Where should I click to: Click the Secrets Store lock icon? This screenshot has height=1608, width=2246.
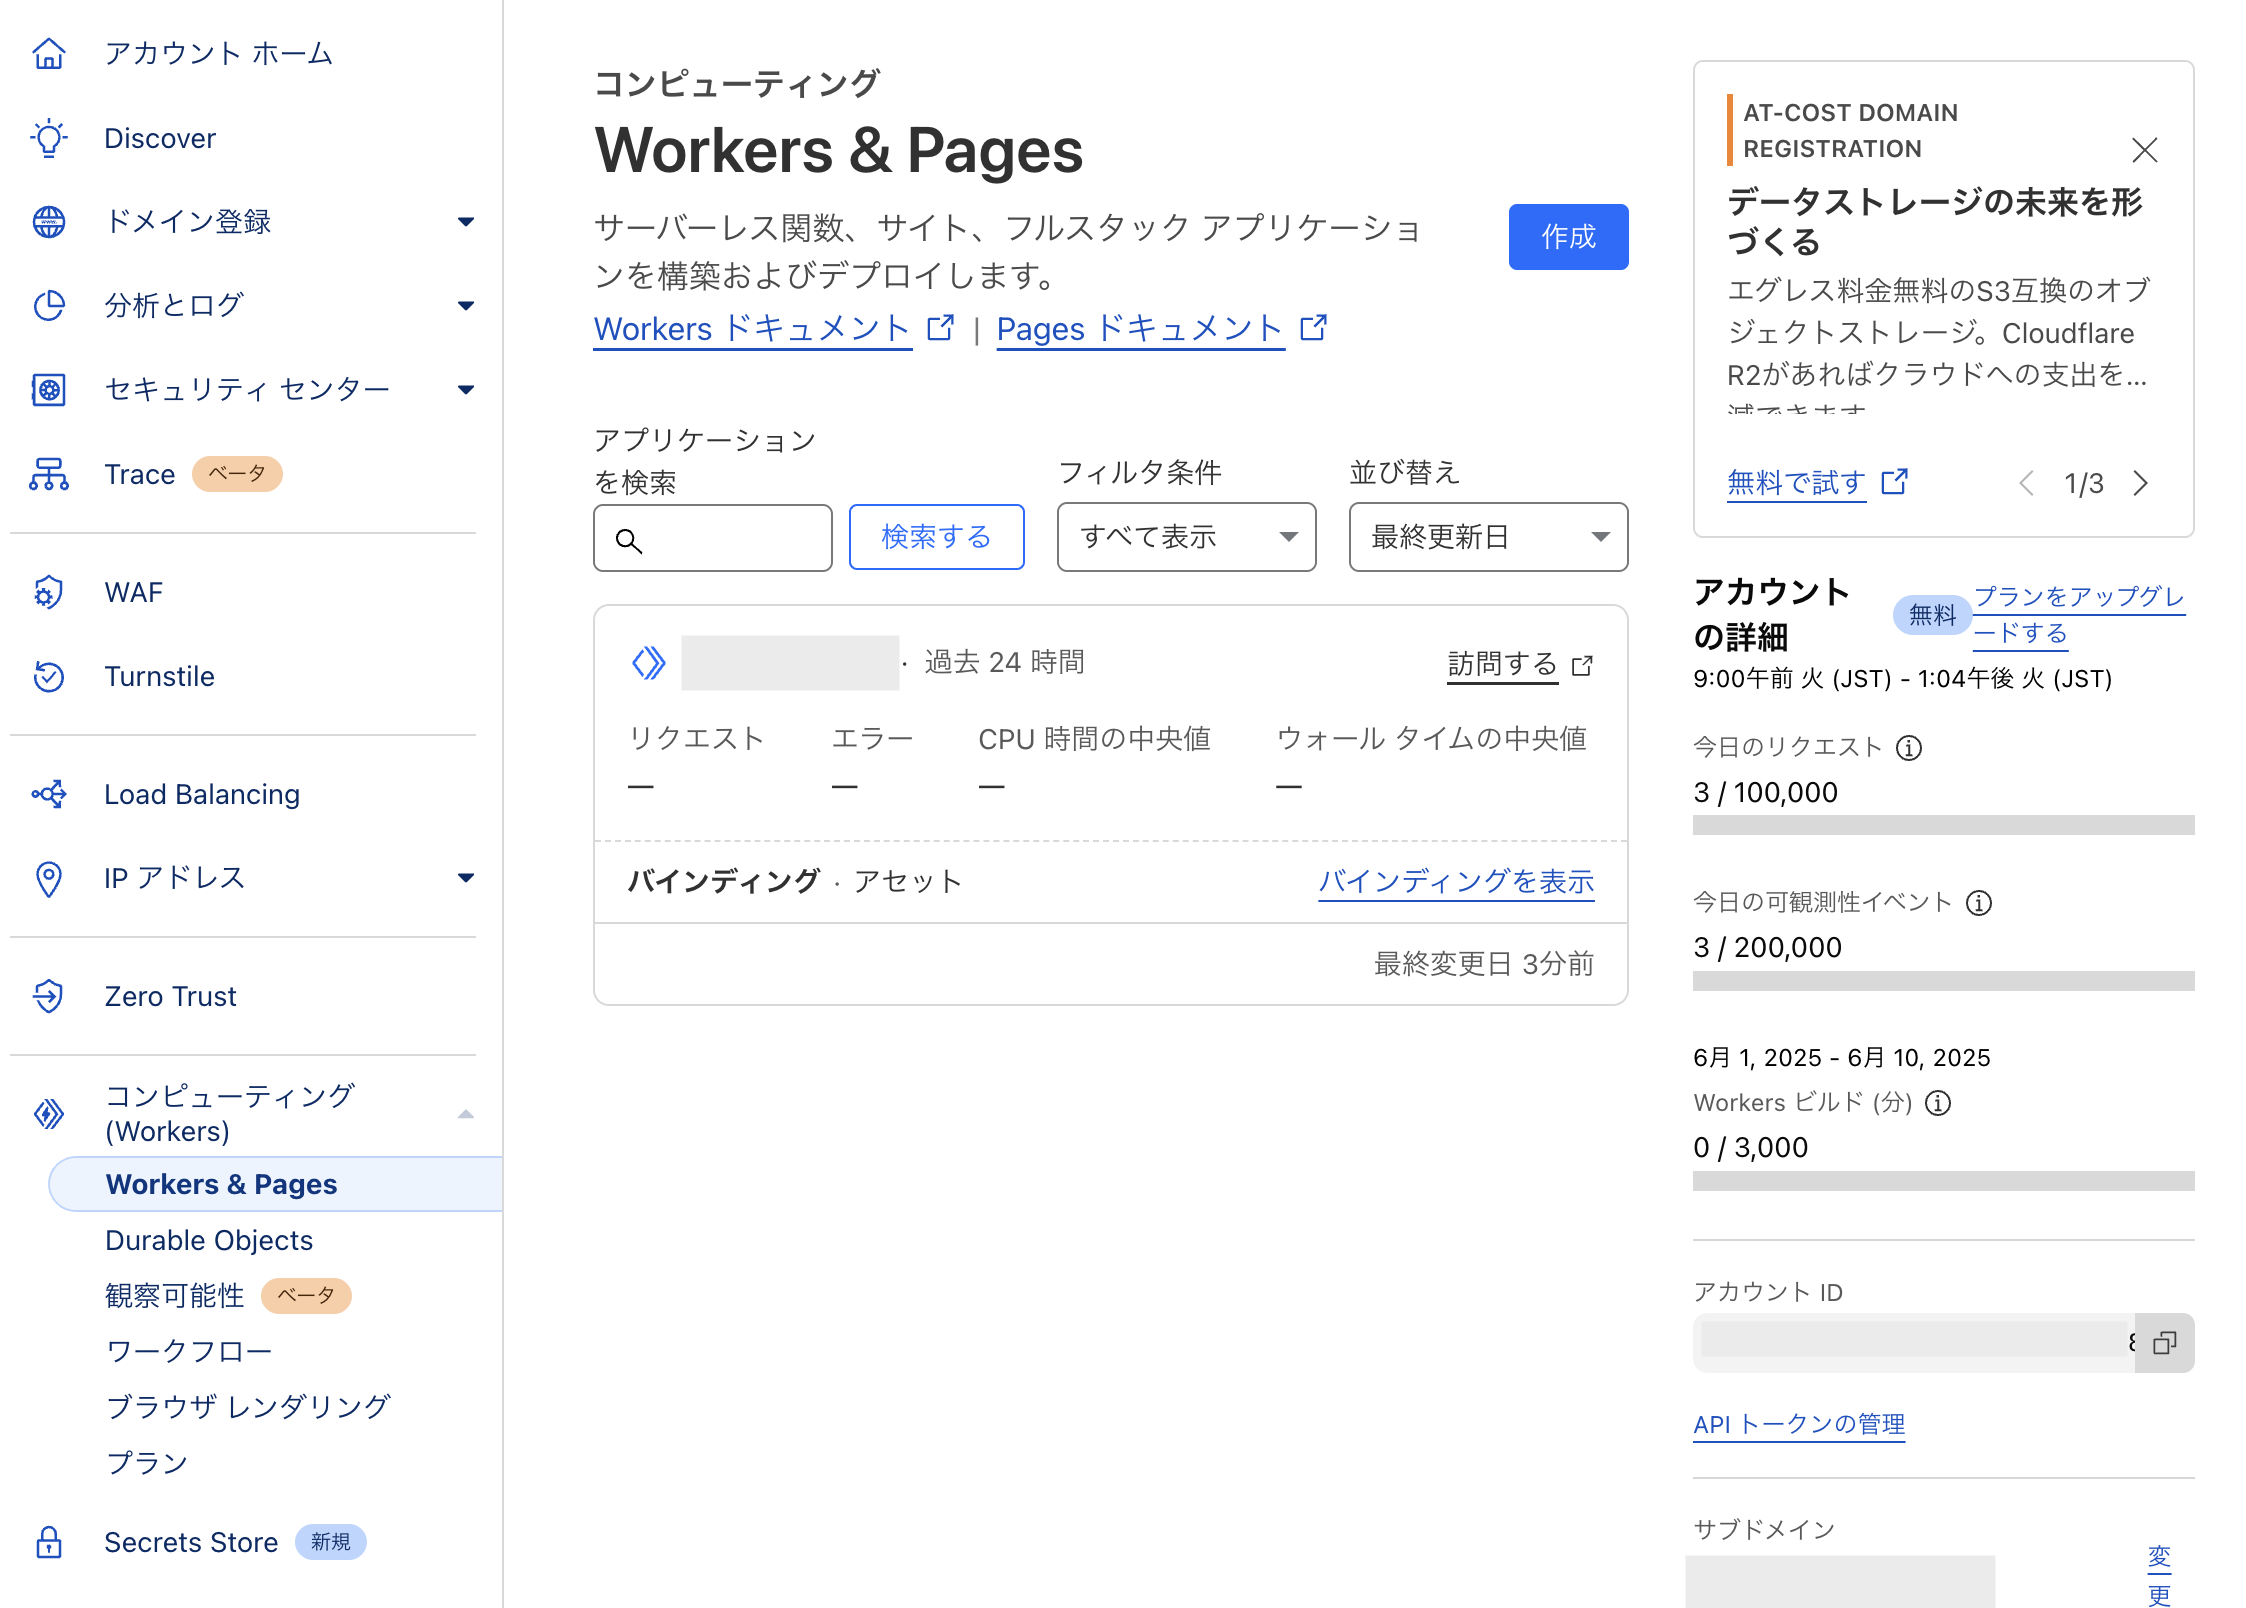(x=48, y=1542)
